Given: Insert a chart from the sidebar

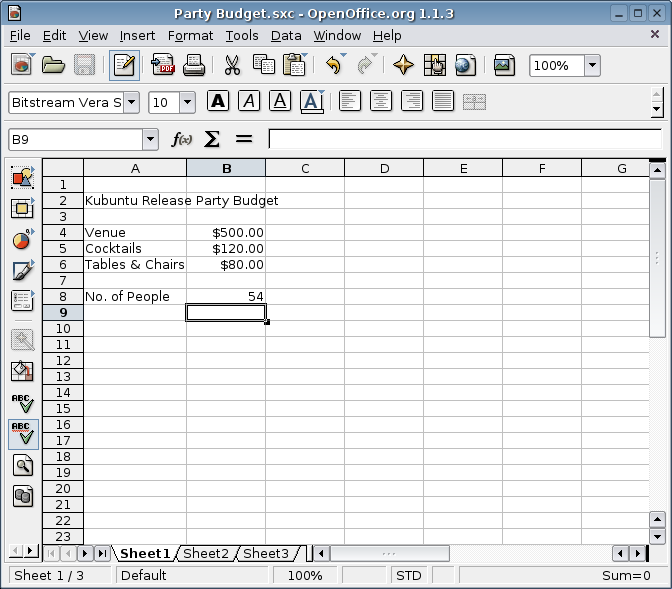Looking at the screenshot, I should (x=22, y=239).
